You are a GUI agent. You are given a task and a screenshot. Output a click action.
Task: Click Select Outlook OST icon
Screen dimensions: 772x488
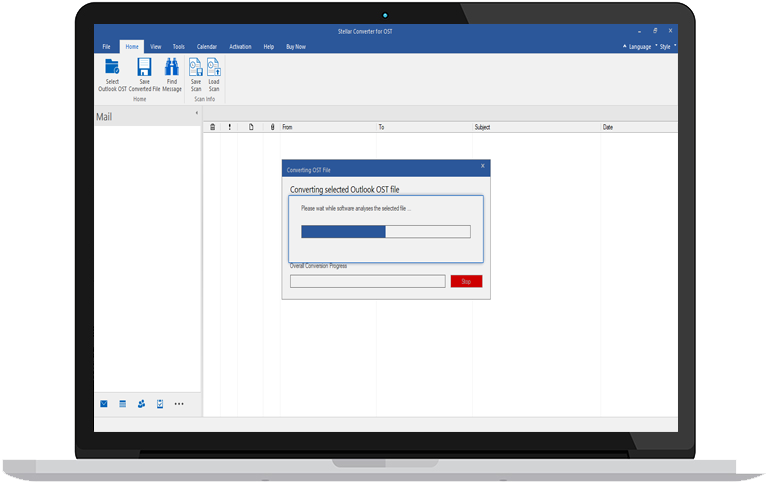tap(112, 67)
